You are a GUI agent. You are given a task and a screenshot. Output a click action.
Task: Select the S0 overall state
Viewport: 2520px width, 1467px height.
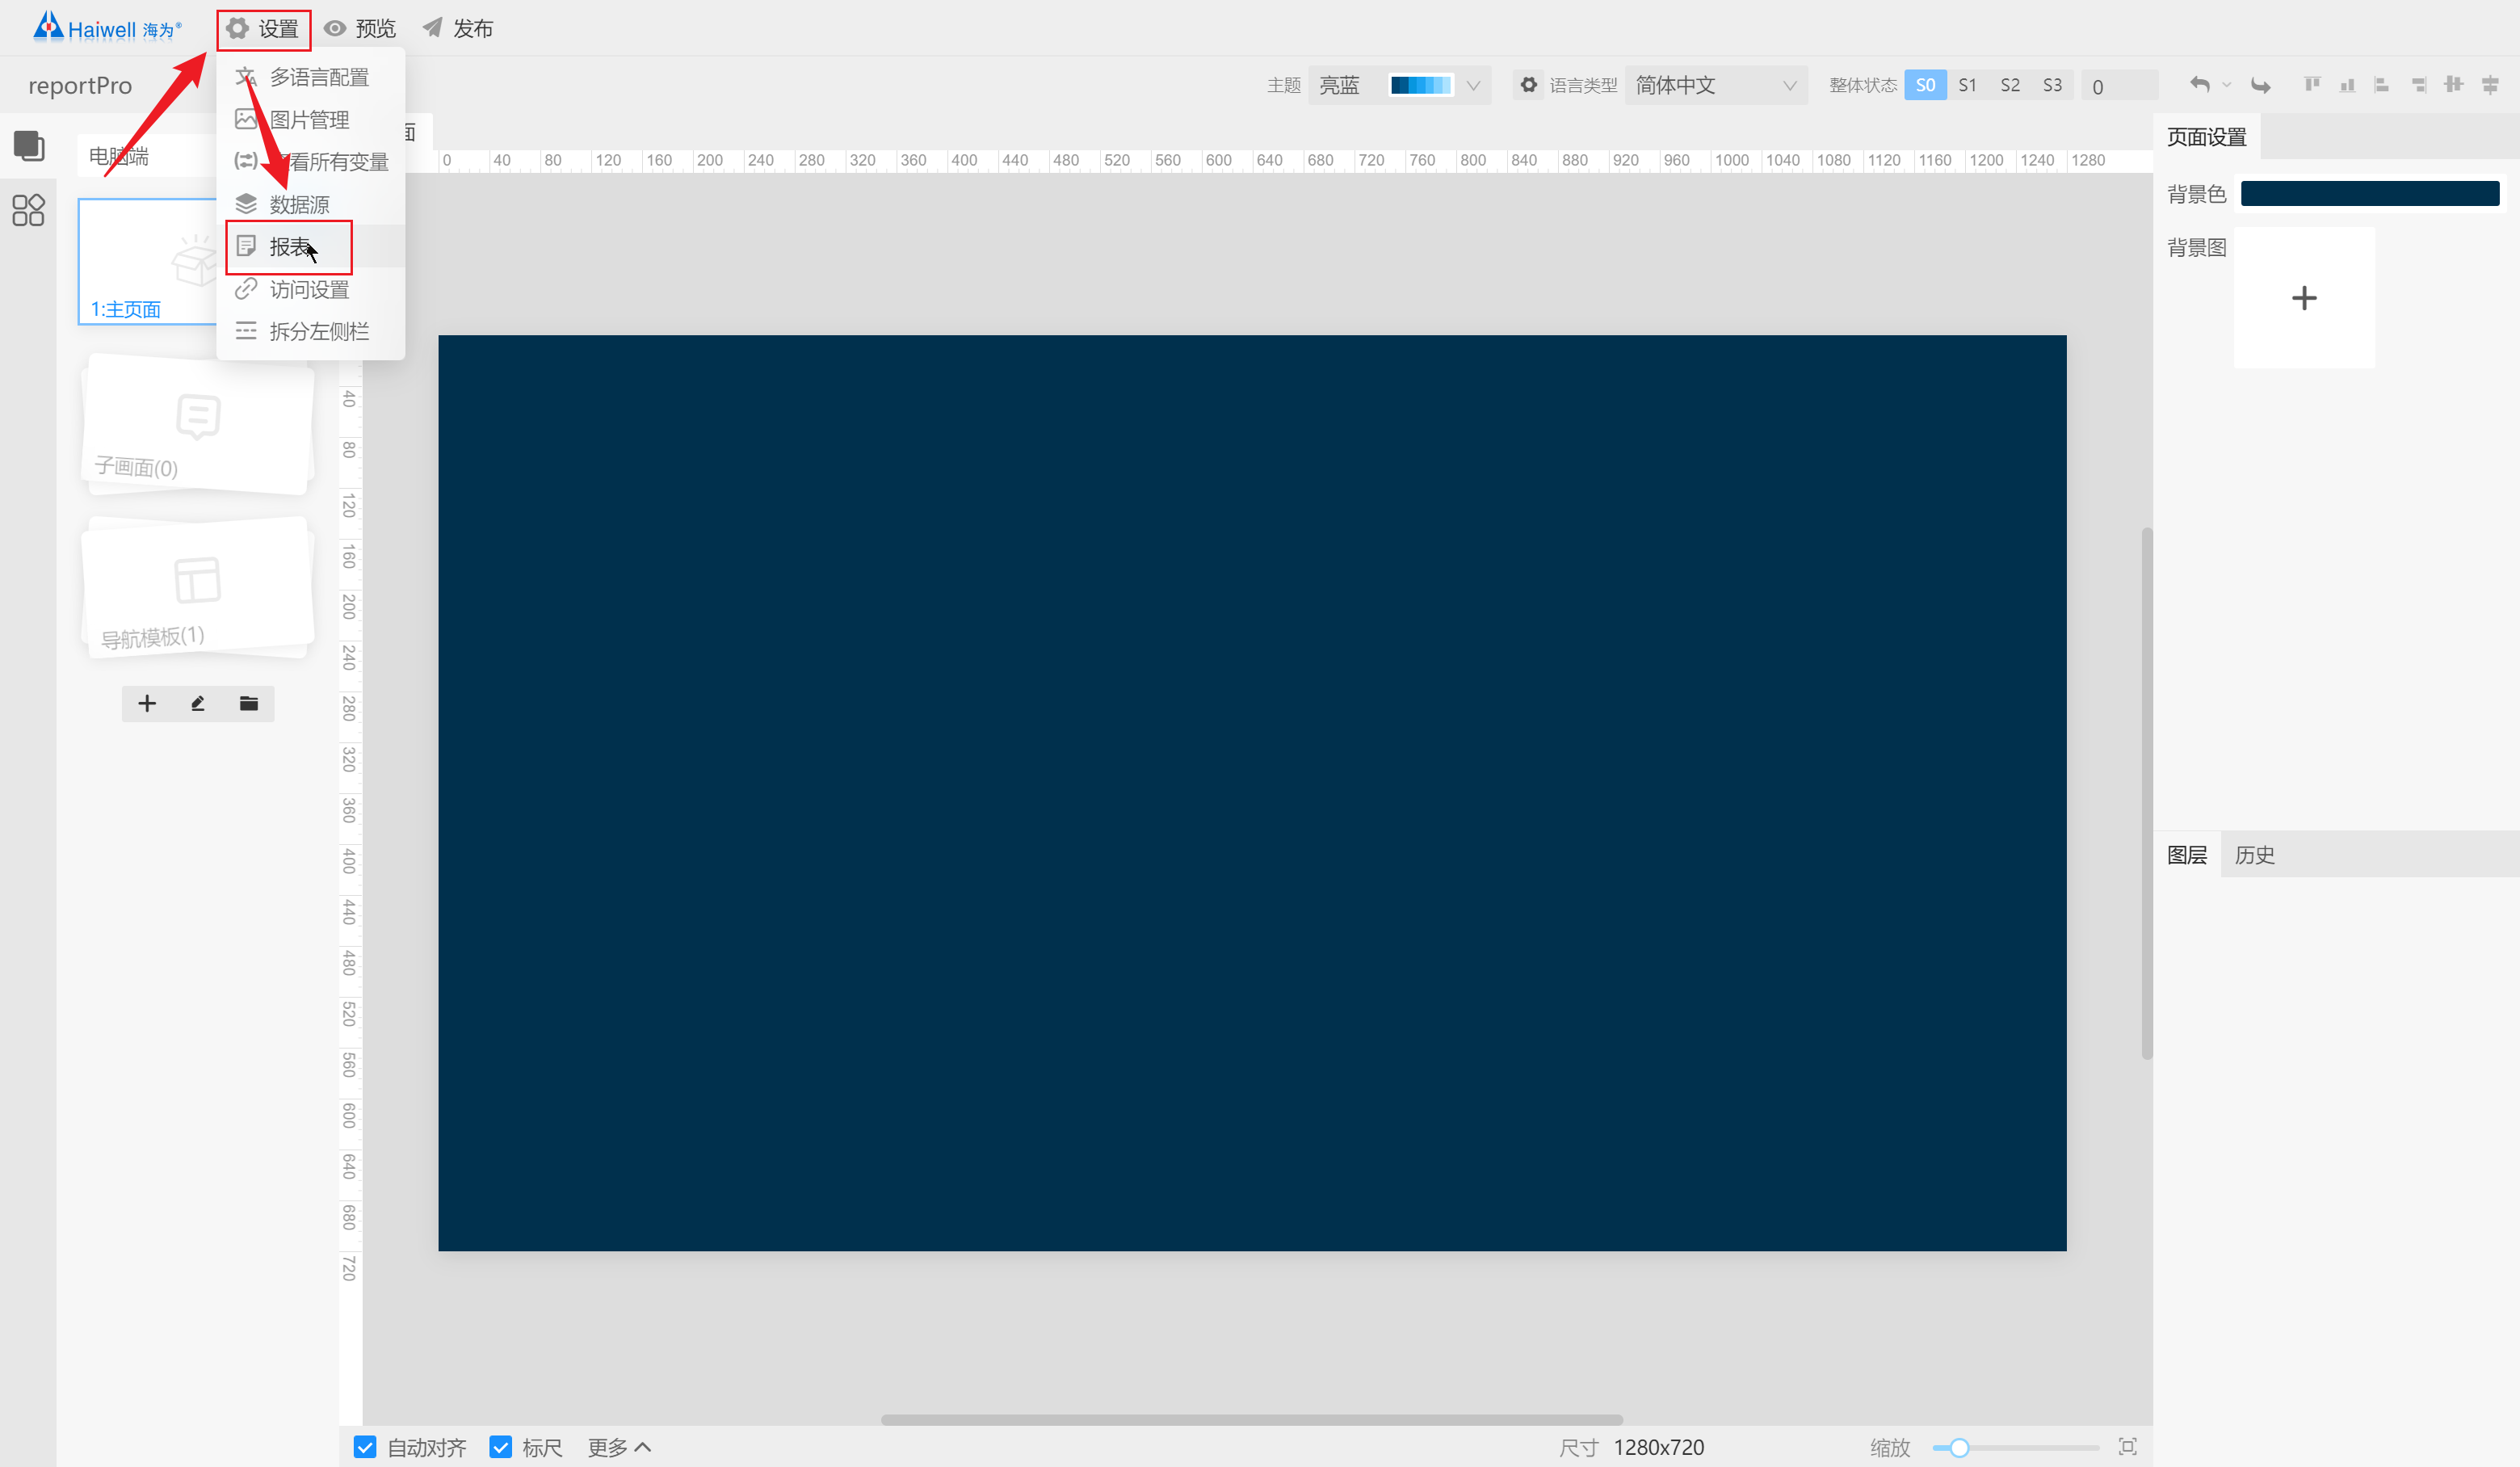(1925, 85)
